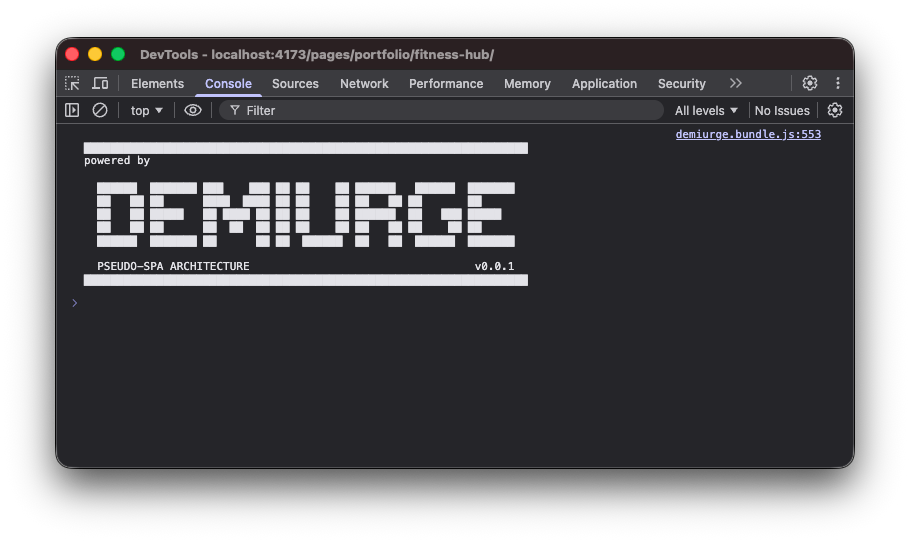910x542 pixels.
Task: Open demiurge.bundle.js:553 source link
Action: click(748, 134)
